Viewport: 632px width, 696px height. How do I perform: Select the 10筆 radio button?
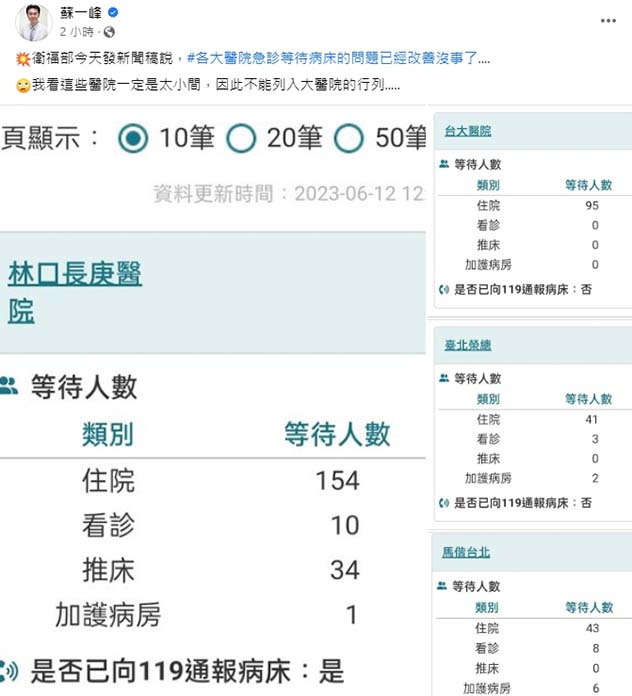133,138
